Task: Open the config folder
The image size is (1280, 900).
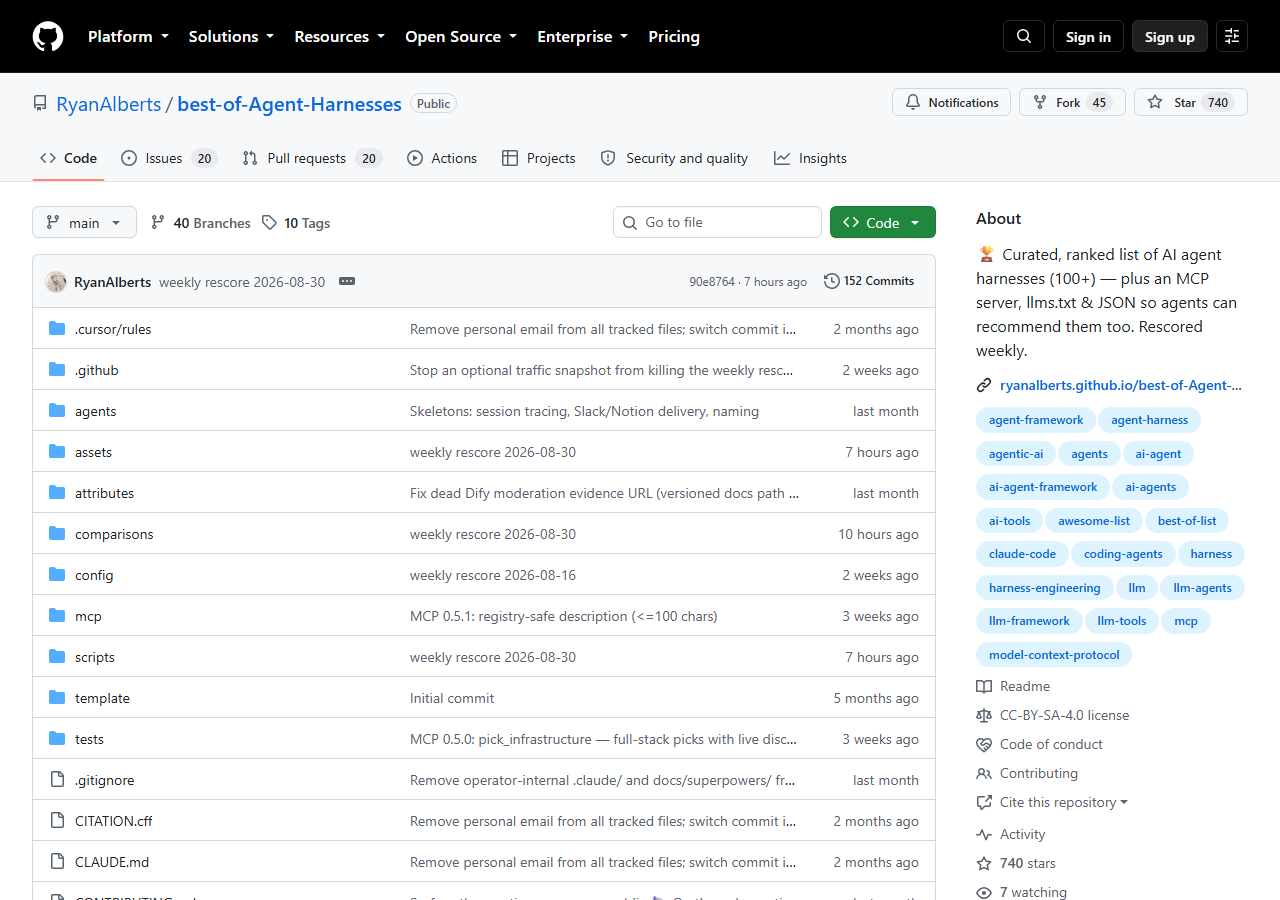Action: [x=94, y=575]
